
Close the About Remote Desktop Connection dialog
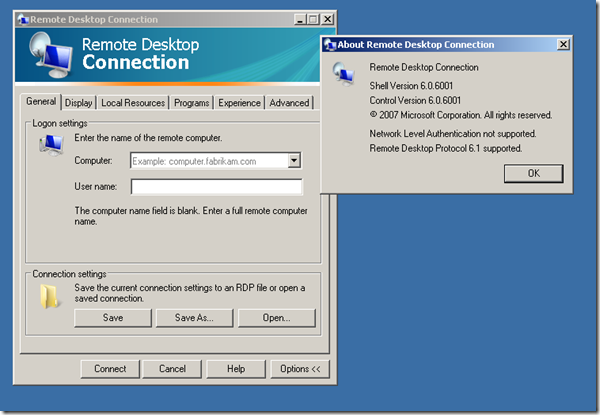[563, 45]
